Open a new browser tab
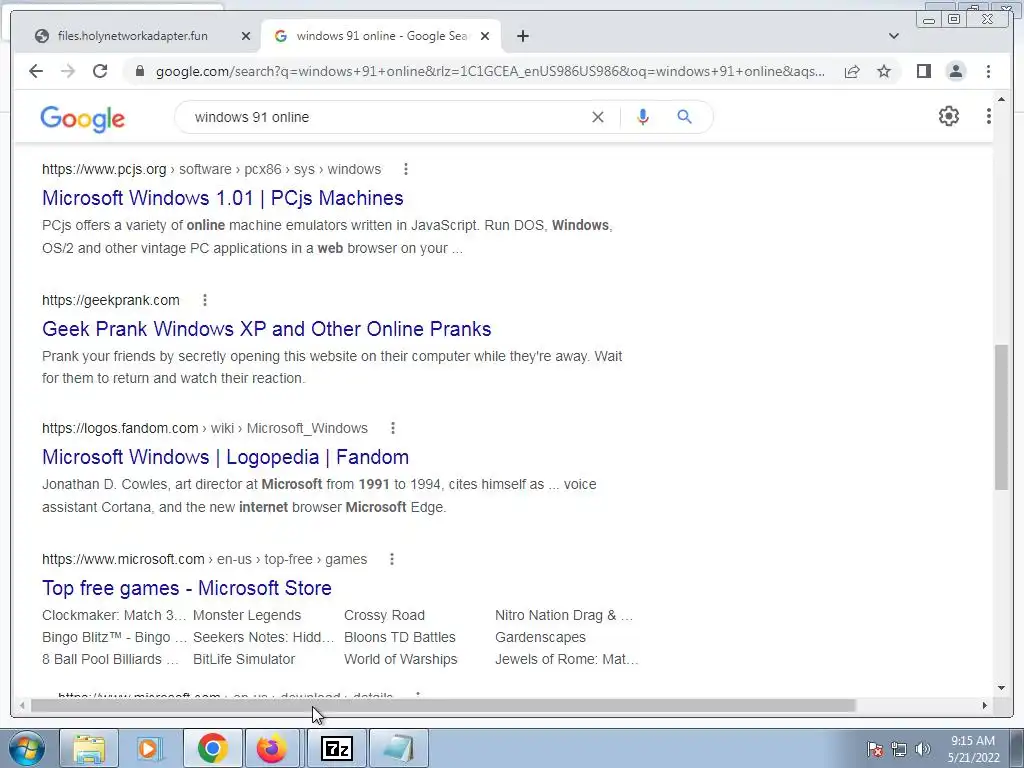Viewport: 1024px width, 768px height. pos(522,36)
